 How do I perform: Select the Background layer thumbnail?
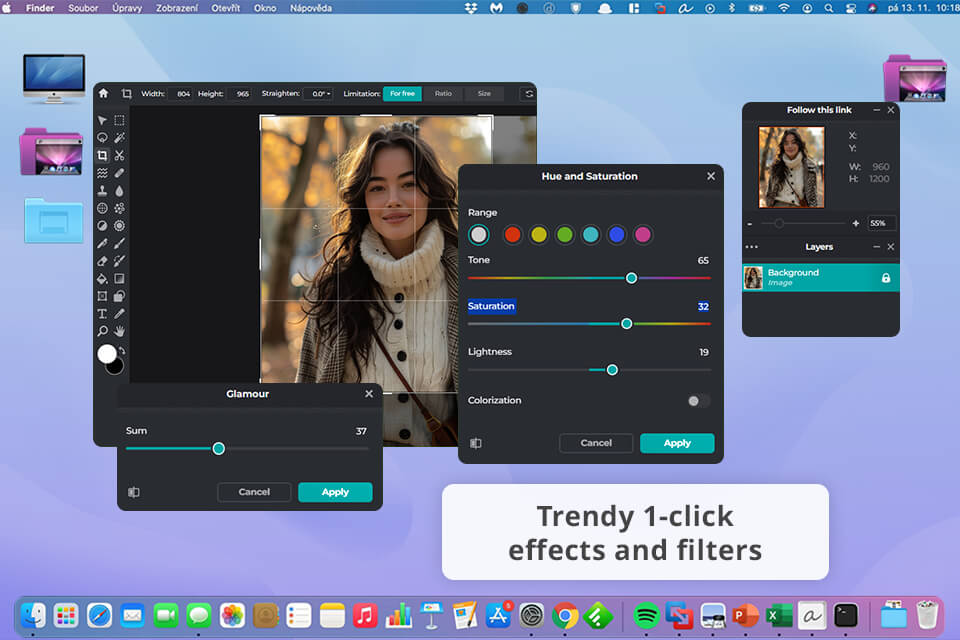(x=753, y=278)
